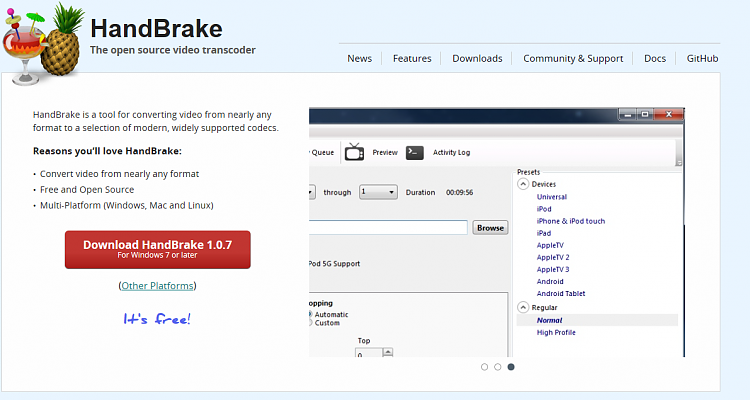This screenshot has height=400, width=750.
Task: Open the Downloads menu item
Action: coord(477,58)
